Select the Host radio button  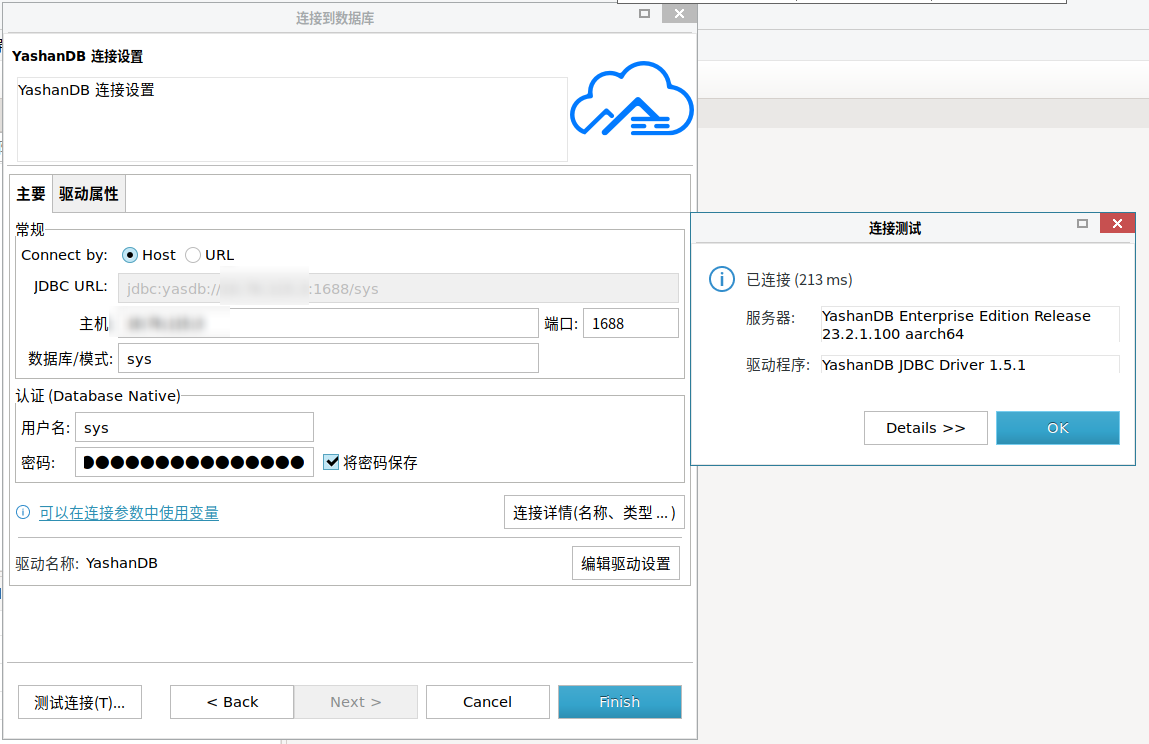pos(130,255)
